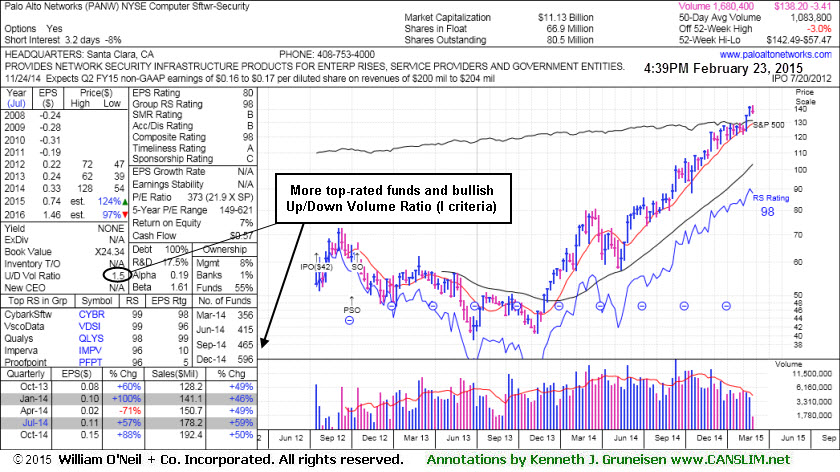840x472 pixels.
Task: Click the phone number 408-753-4000
Action: coord(346,55)
